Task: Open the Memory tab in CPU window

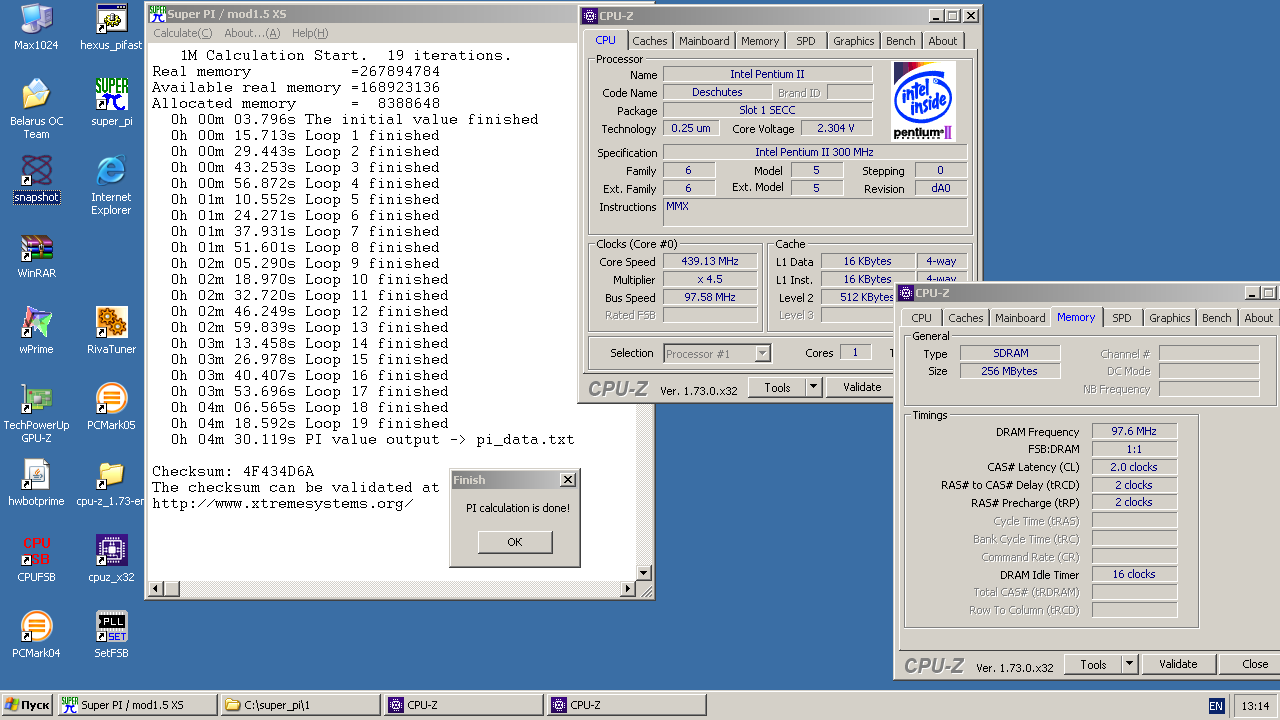Action: click(x=760, y=41)
